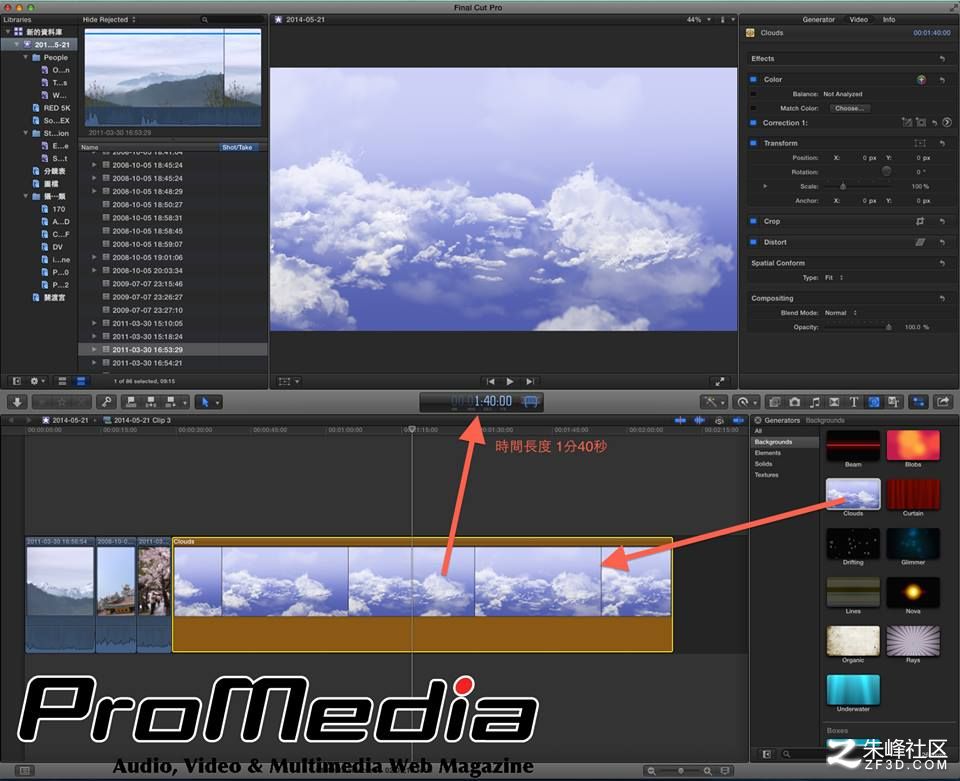The image size is (960, 781).
Task: Click the append clip edit button
Action: tap(171, 402)
